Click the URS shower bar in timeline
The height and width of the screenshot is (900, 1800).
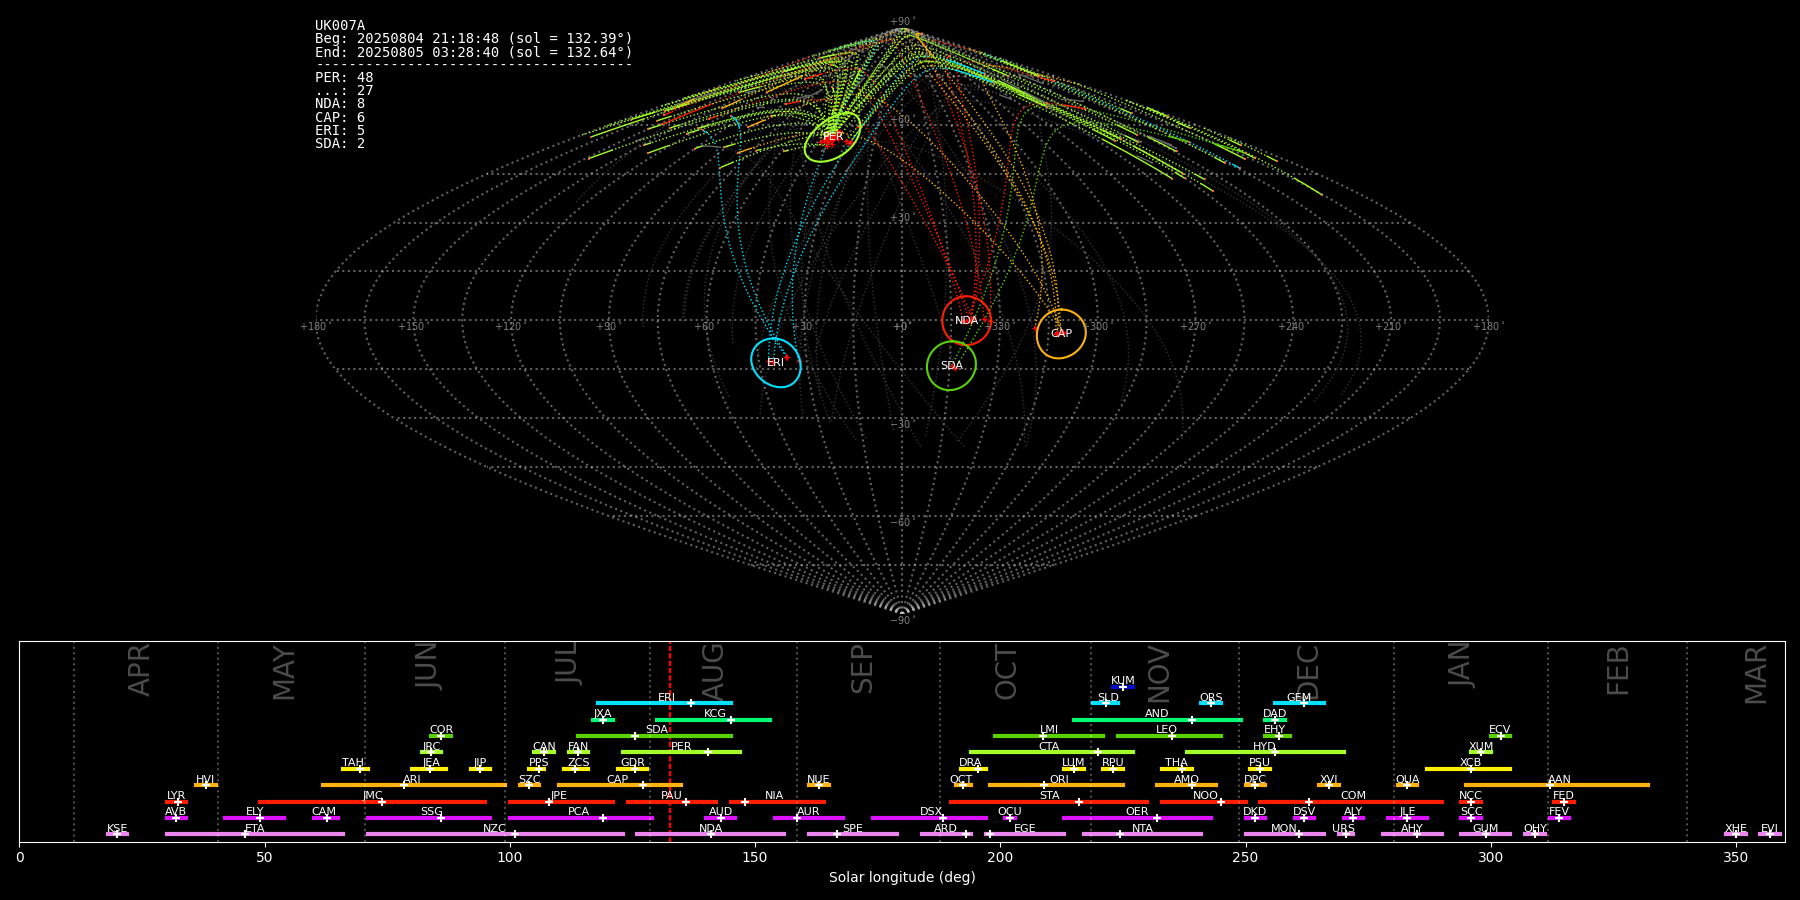pos(1345,834)
